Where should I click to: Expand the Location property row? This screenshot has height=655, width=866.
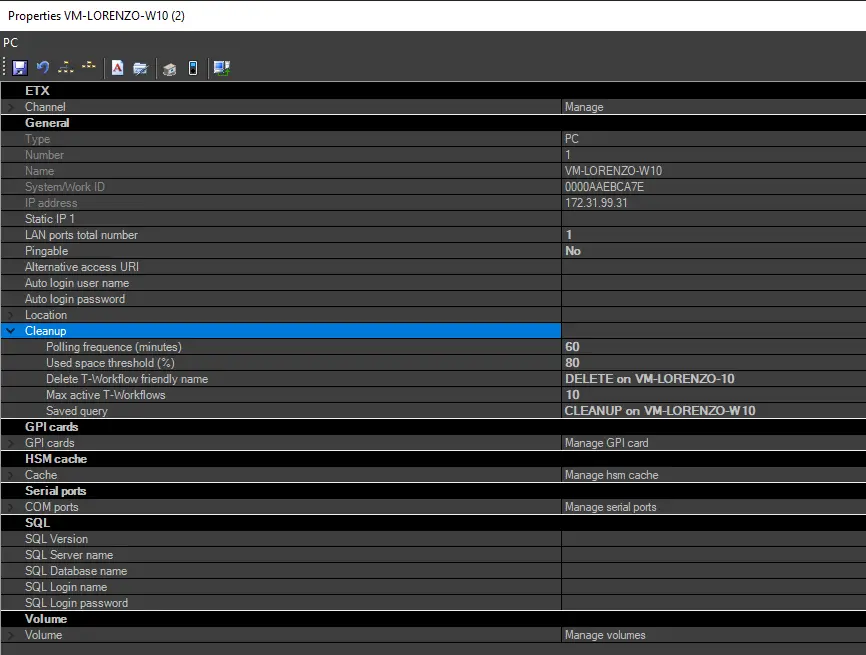pyautogui.click(x=11, y=315)
